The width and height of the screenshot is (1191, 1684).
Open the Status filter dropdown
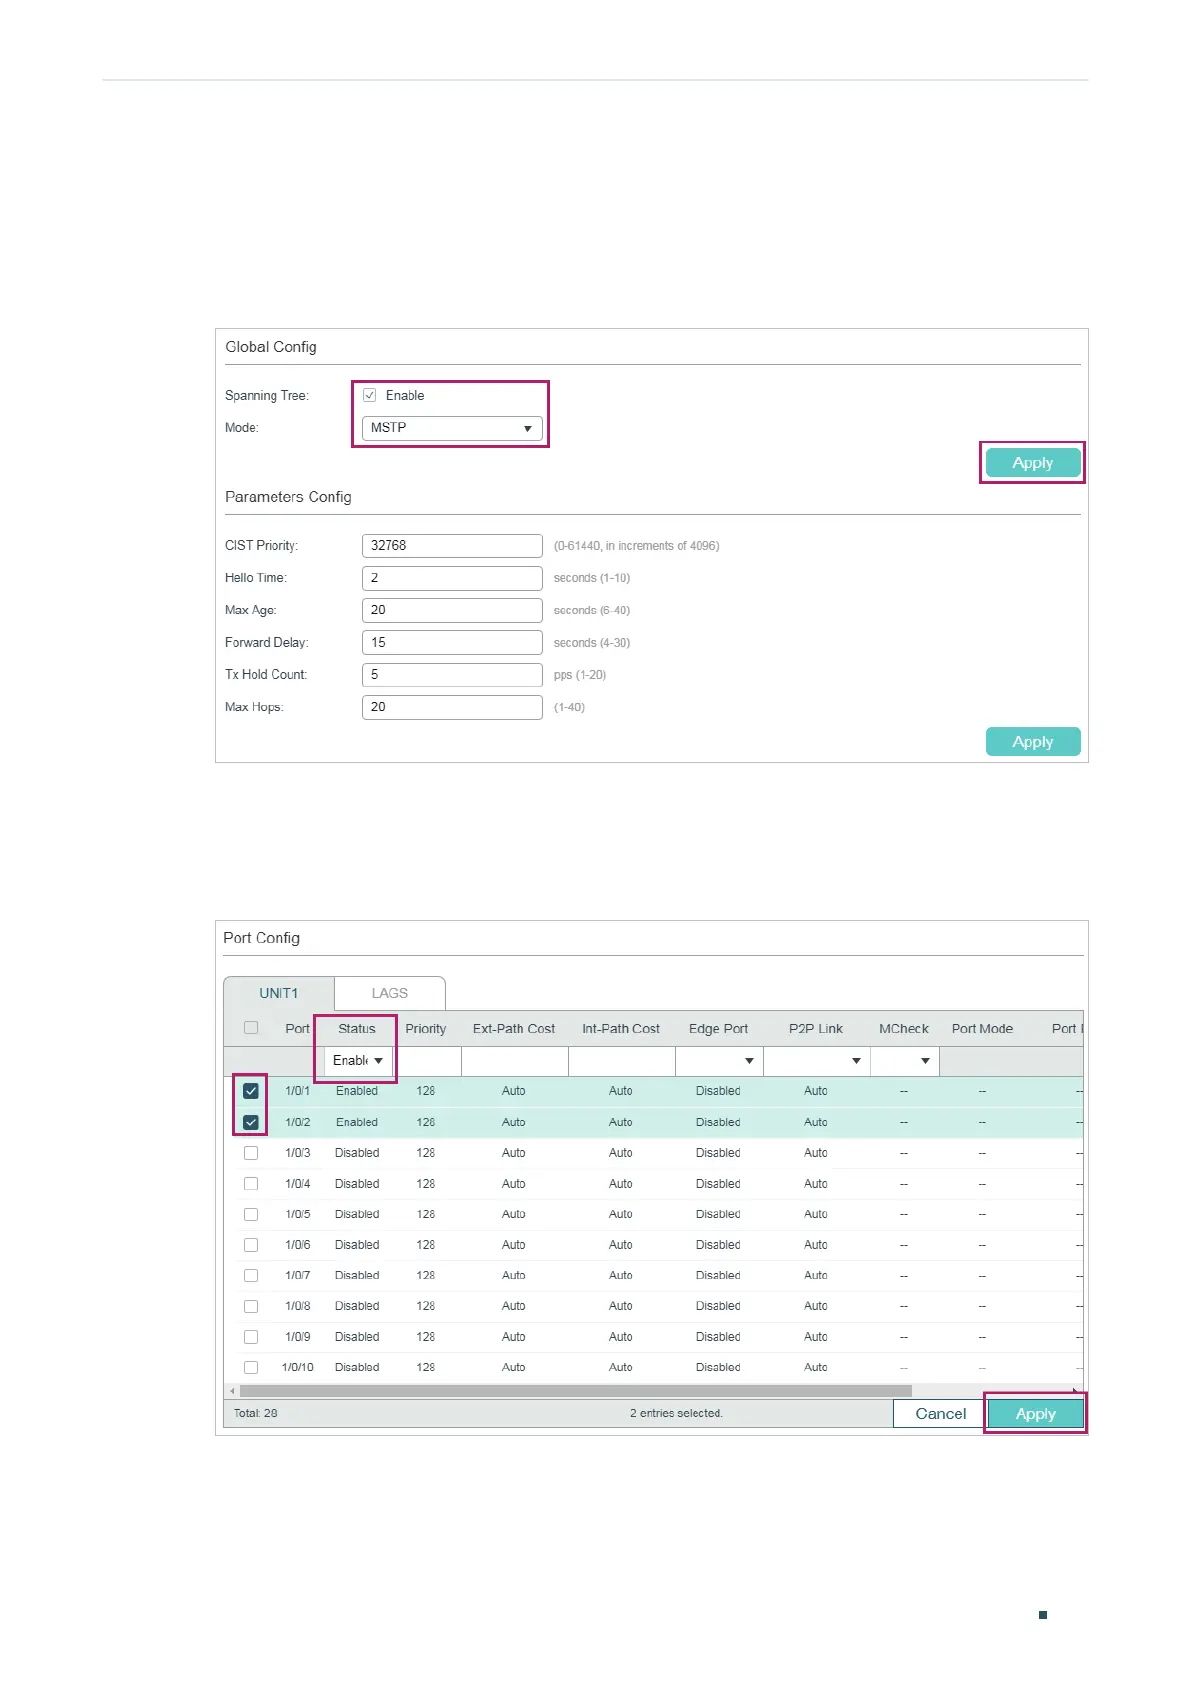click(358, 1060)
